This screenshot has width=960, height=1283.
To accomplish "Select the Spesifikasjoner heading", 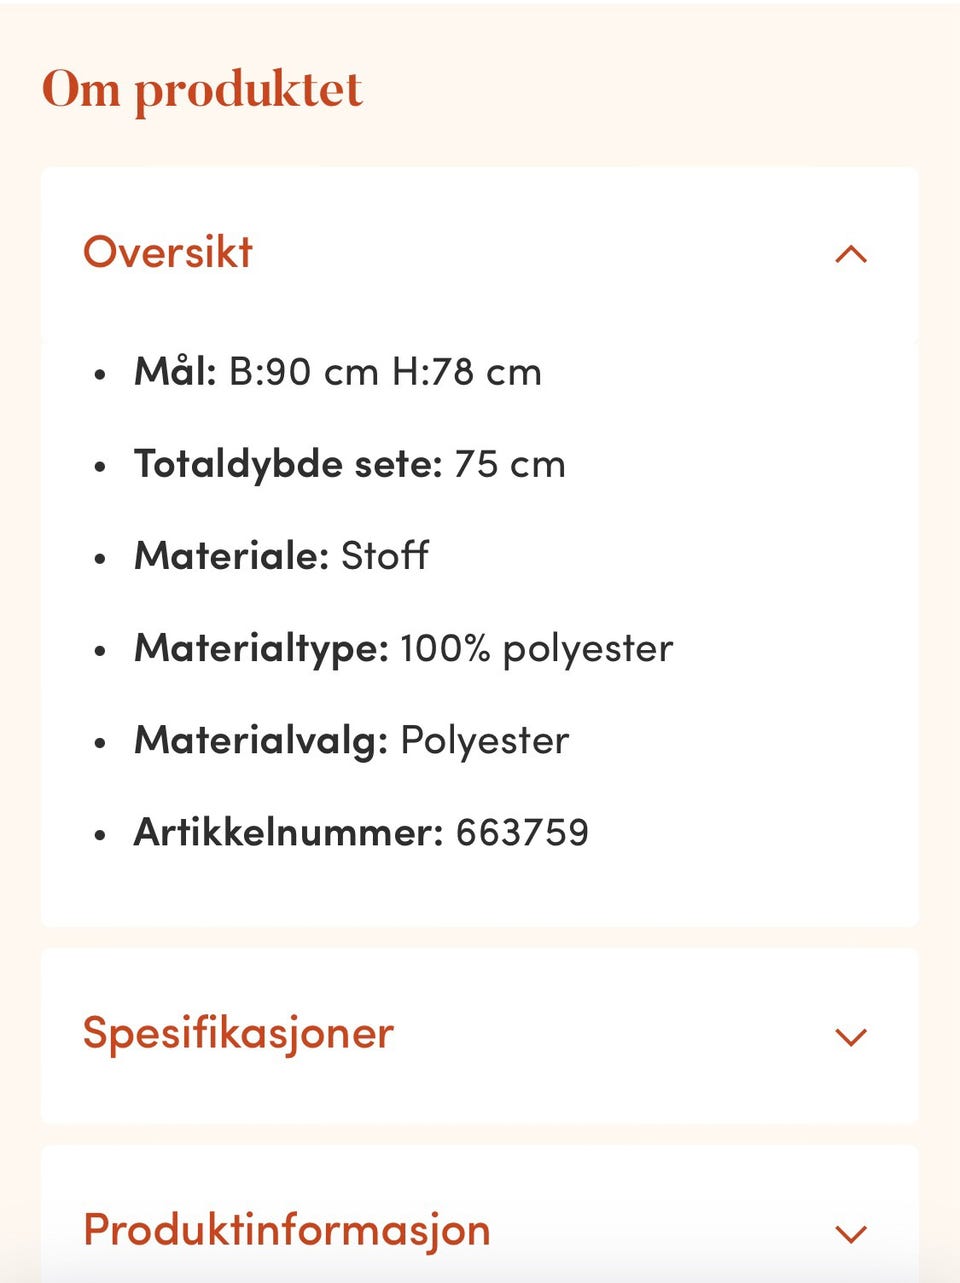I will (x=237, y=1035).
